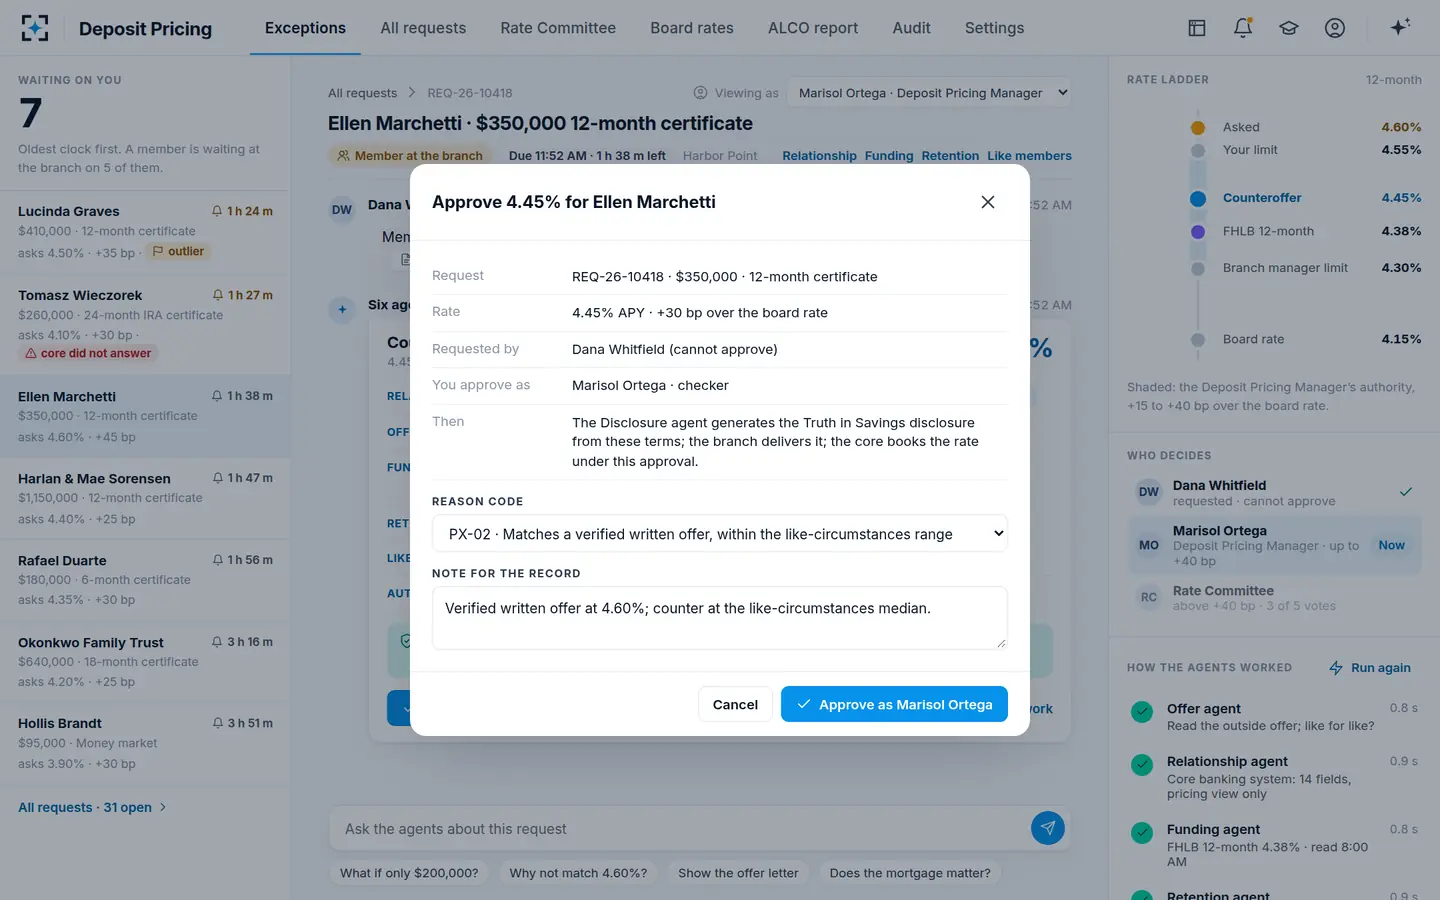Click Funding agent green check icon
This screenshot has width=1440, height=900.
pos(1142,833)
